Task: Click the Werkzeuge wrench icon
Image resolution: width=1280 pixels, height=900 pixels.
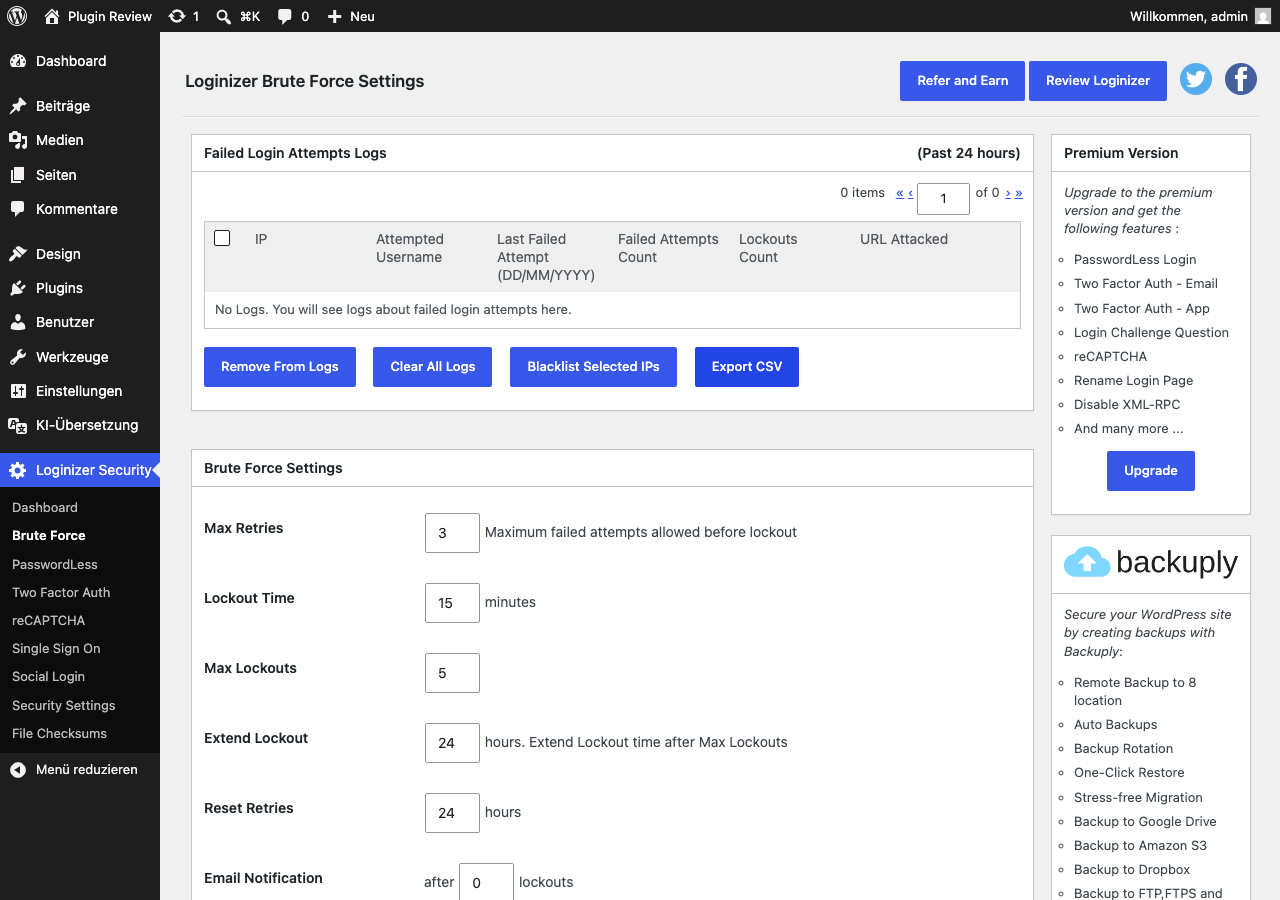Action: coord(18,357)
